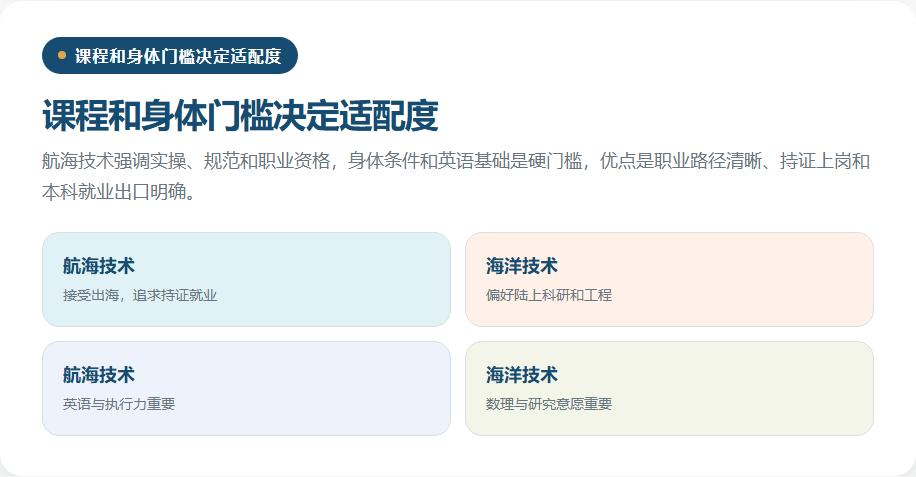Click the text 数理与研究意愿重要

coord(549,404)
